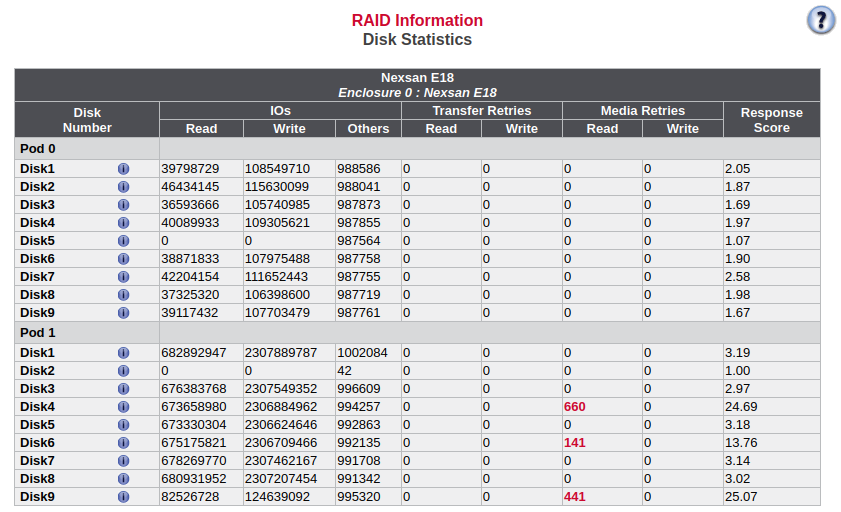The image size is (841, 512).
Task: Click info icon for Pod 1 Disk6
Action: point(123,443)
